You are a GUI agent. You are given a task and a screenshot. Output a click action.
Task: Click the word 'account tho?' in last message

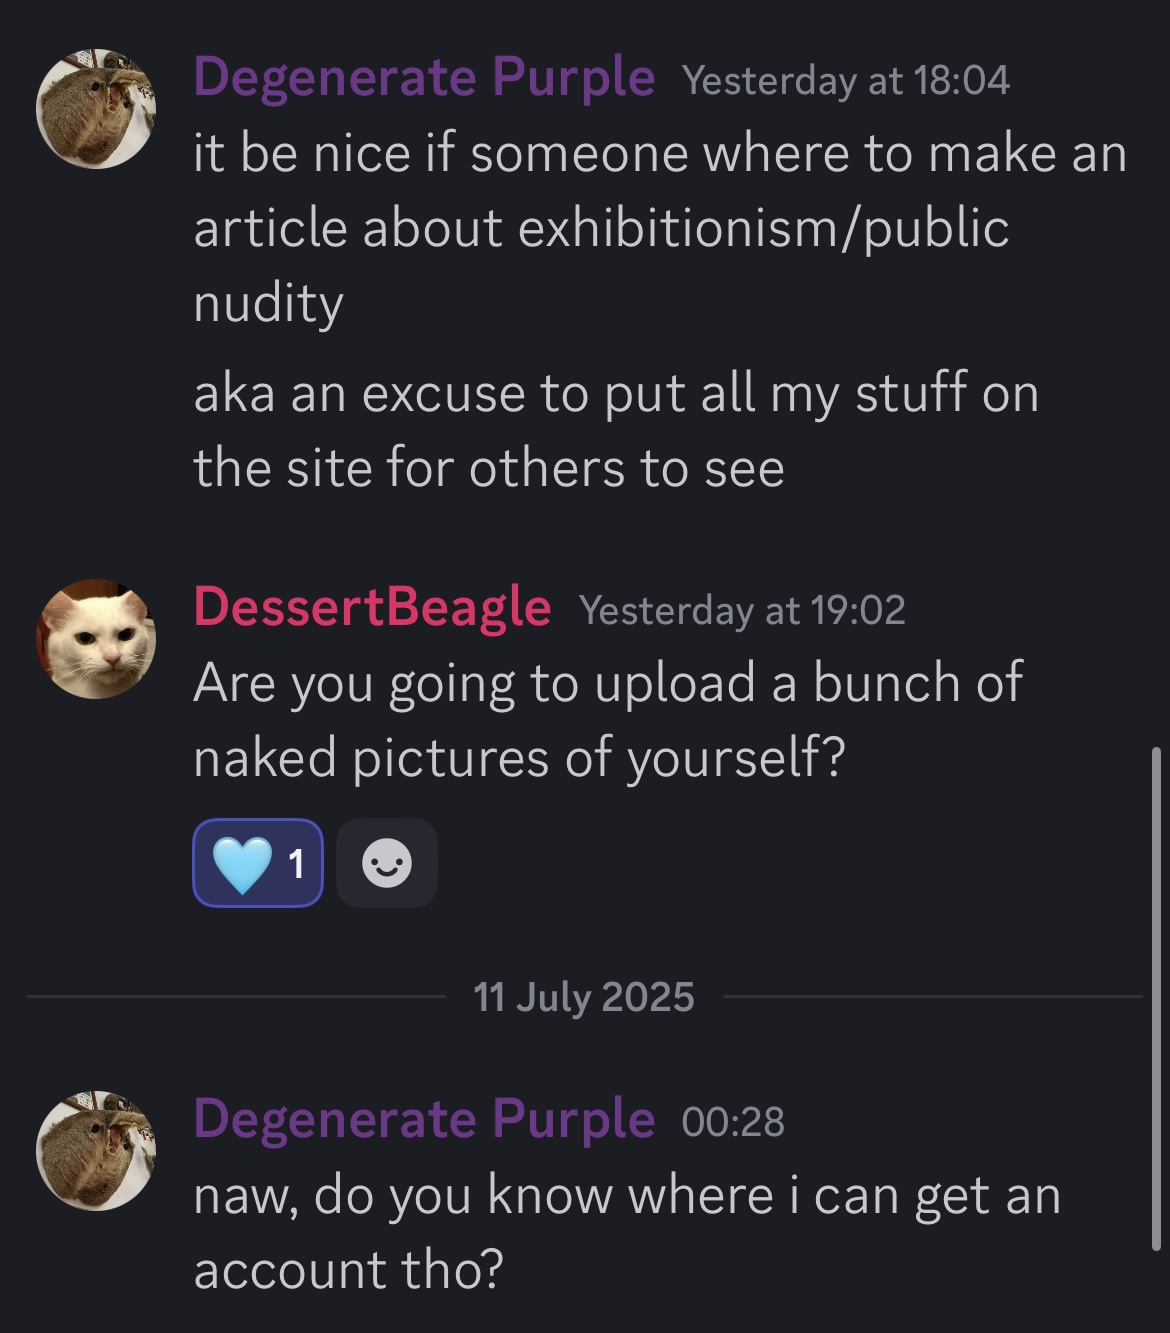[x=349, y=1270]
